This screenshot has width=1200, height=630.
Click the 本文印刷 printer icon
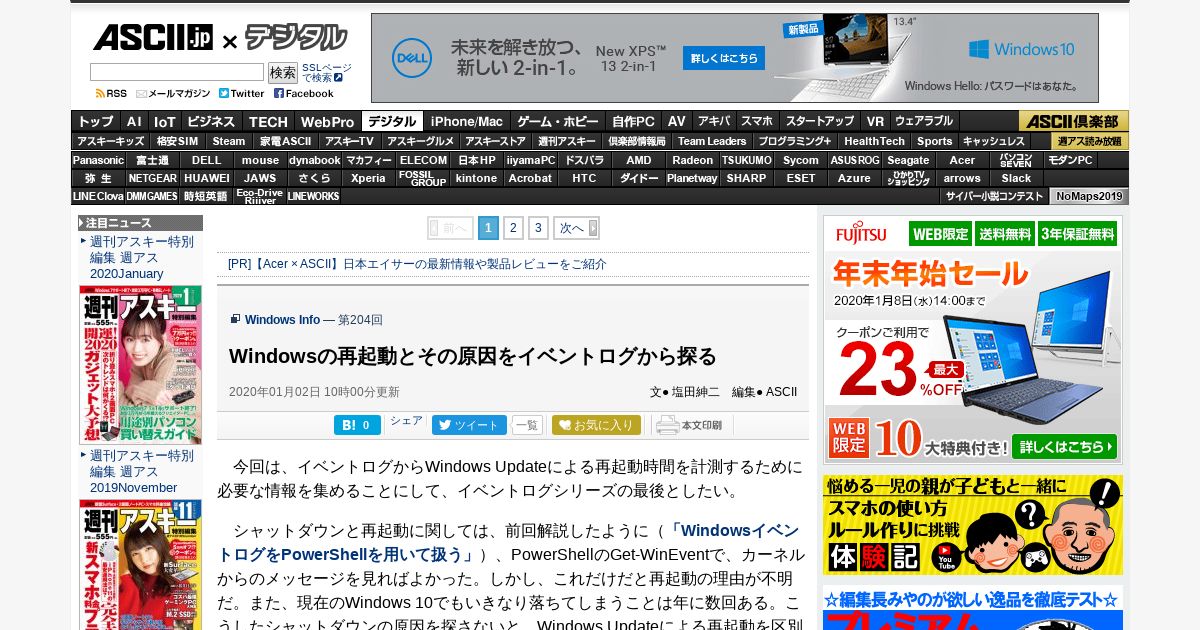691,425
